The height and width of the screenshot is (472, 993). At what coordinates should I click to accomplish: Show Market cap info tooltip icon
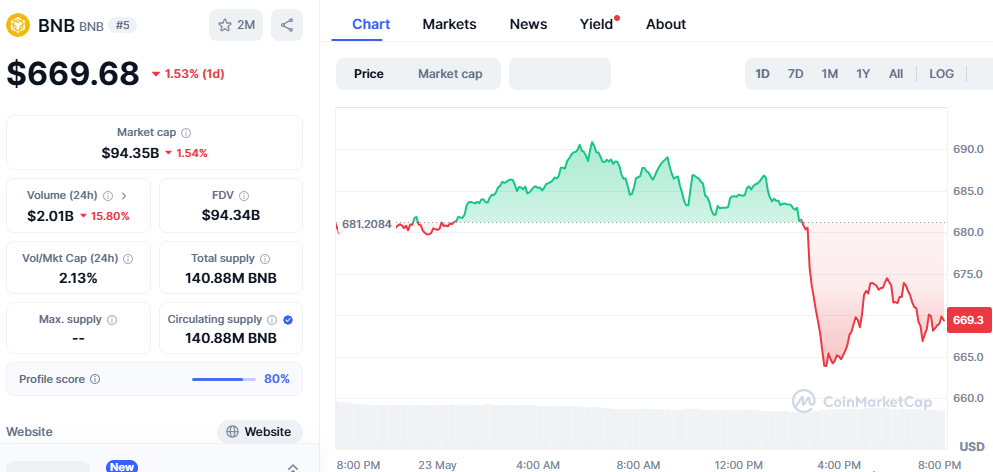click(186, 133)
